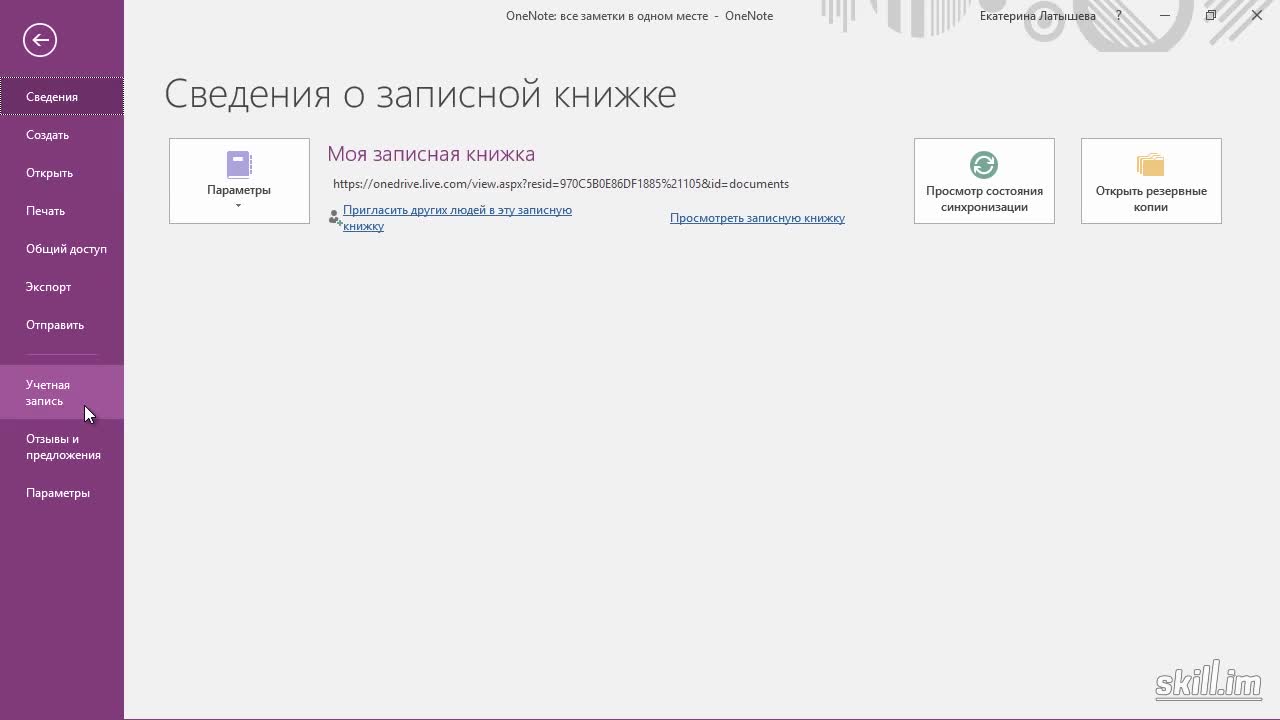Viewport: 1280px width, 720px height.
Task: Click the Открыть резервные копии button
Action: point(1151,181)
